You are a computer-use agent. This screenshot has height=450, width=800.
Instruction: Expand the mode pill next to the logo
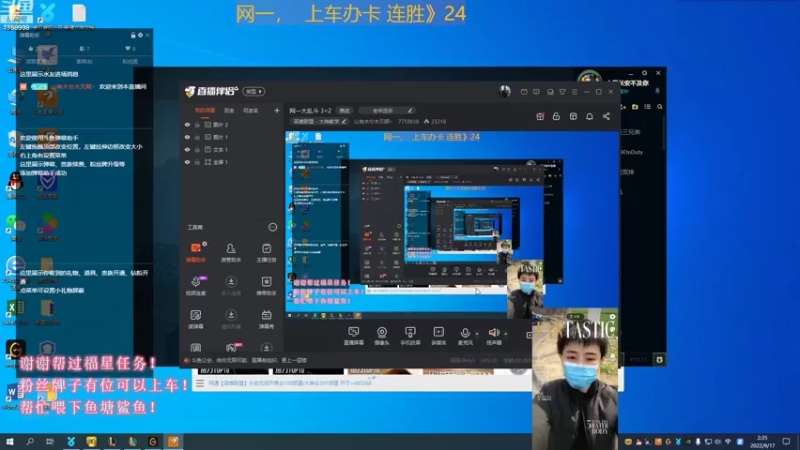(254, 91)
